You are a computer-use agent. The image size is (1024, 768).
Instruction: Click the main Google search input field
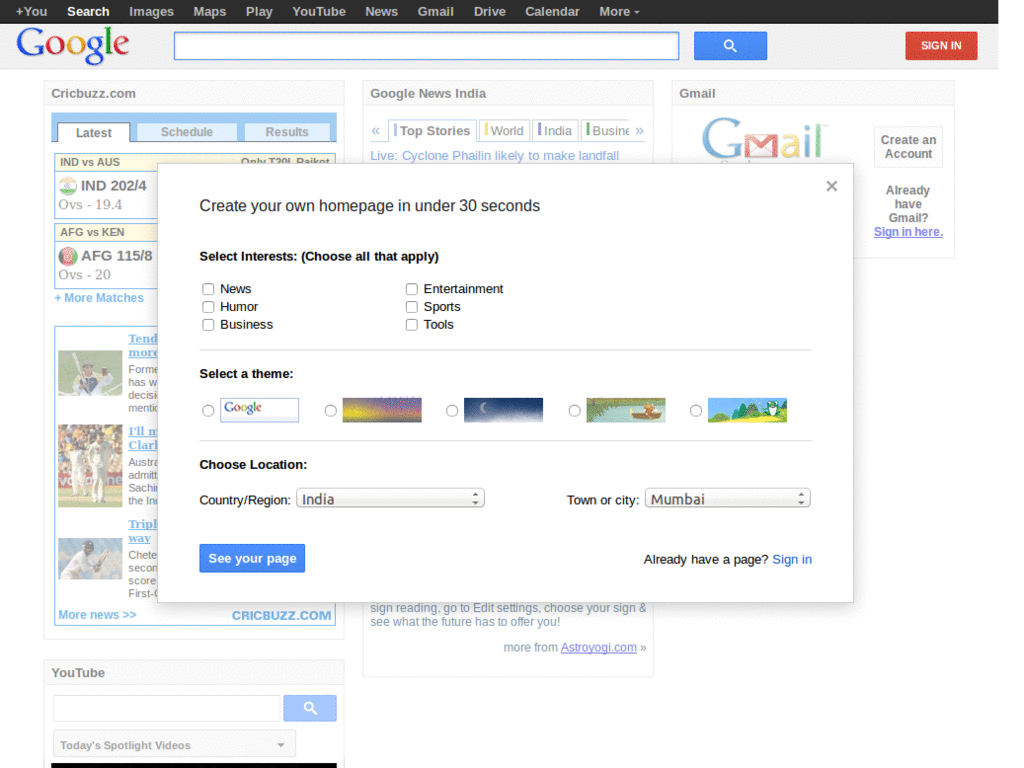click(426, 46)
